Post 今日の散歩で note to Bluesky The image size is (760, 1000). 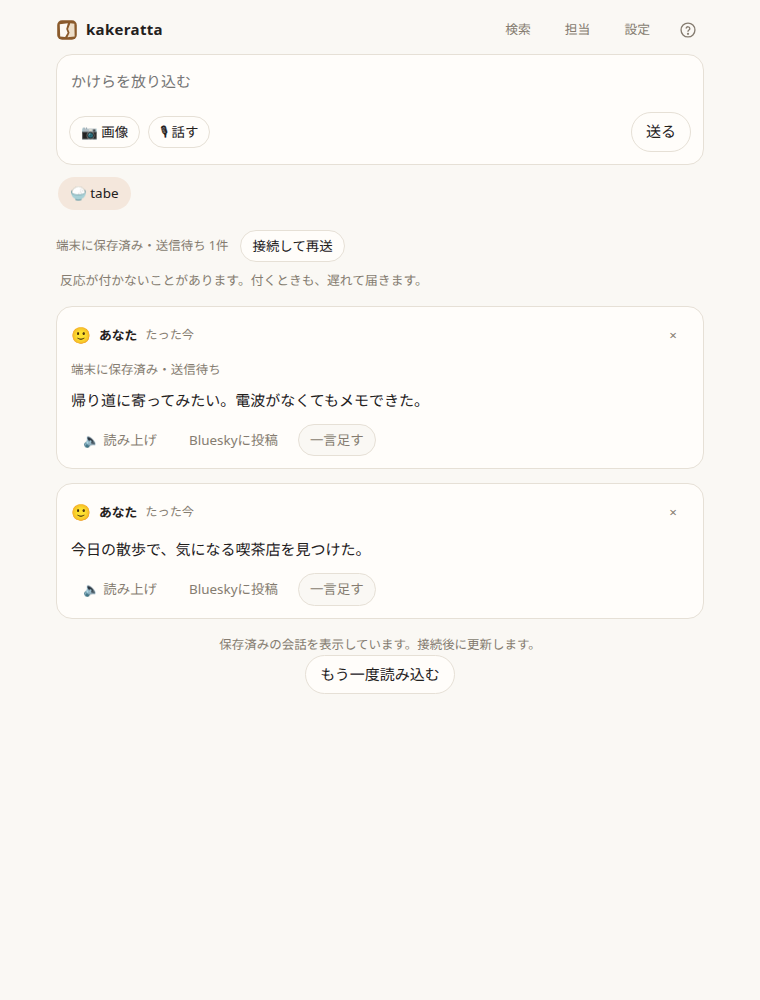click(x=233, y=590)
